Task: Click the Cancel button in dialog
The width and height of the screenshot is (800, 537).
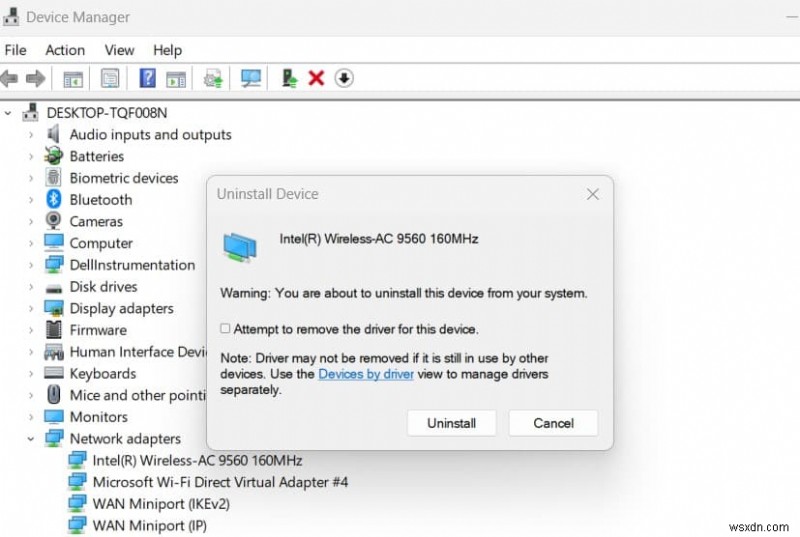Action: click(x=553, y=423)
